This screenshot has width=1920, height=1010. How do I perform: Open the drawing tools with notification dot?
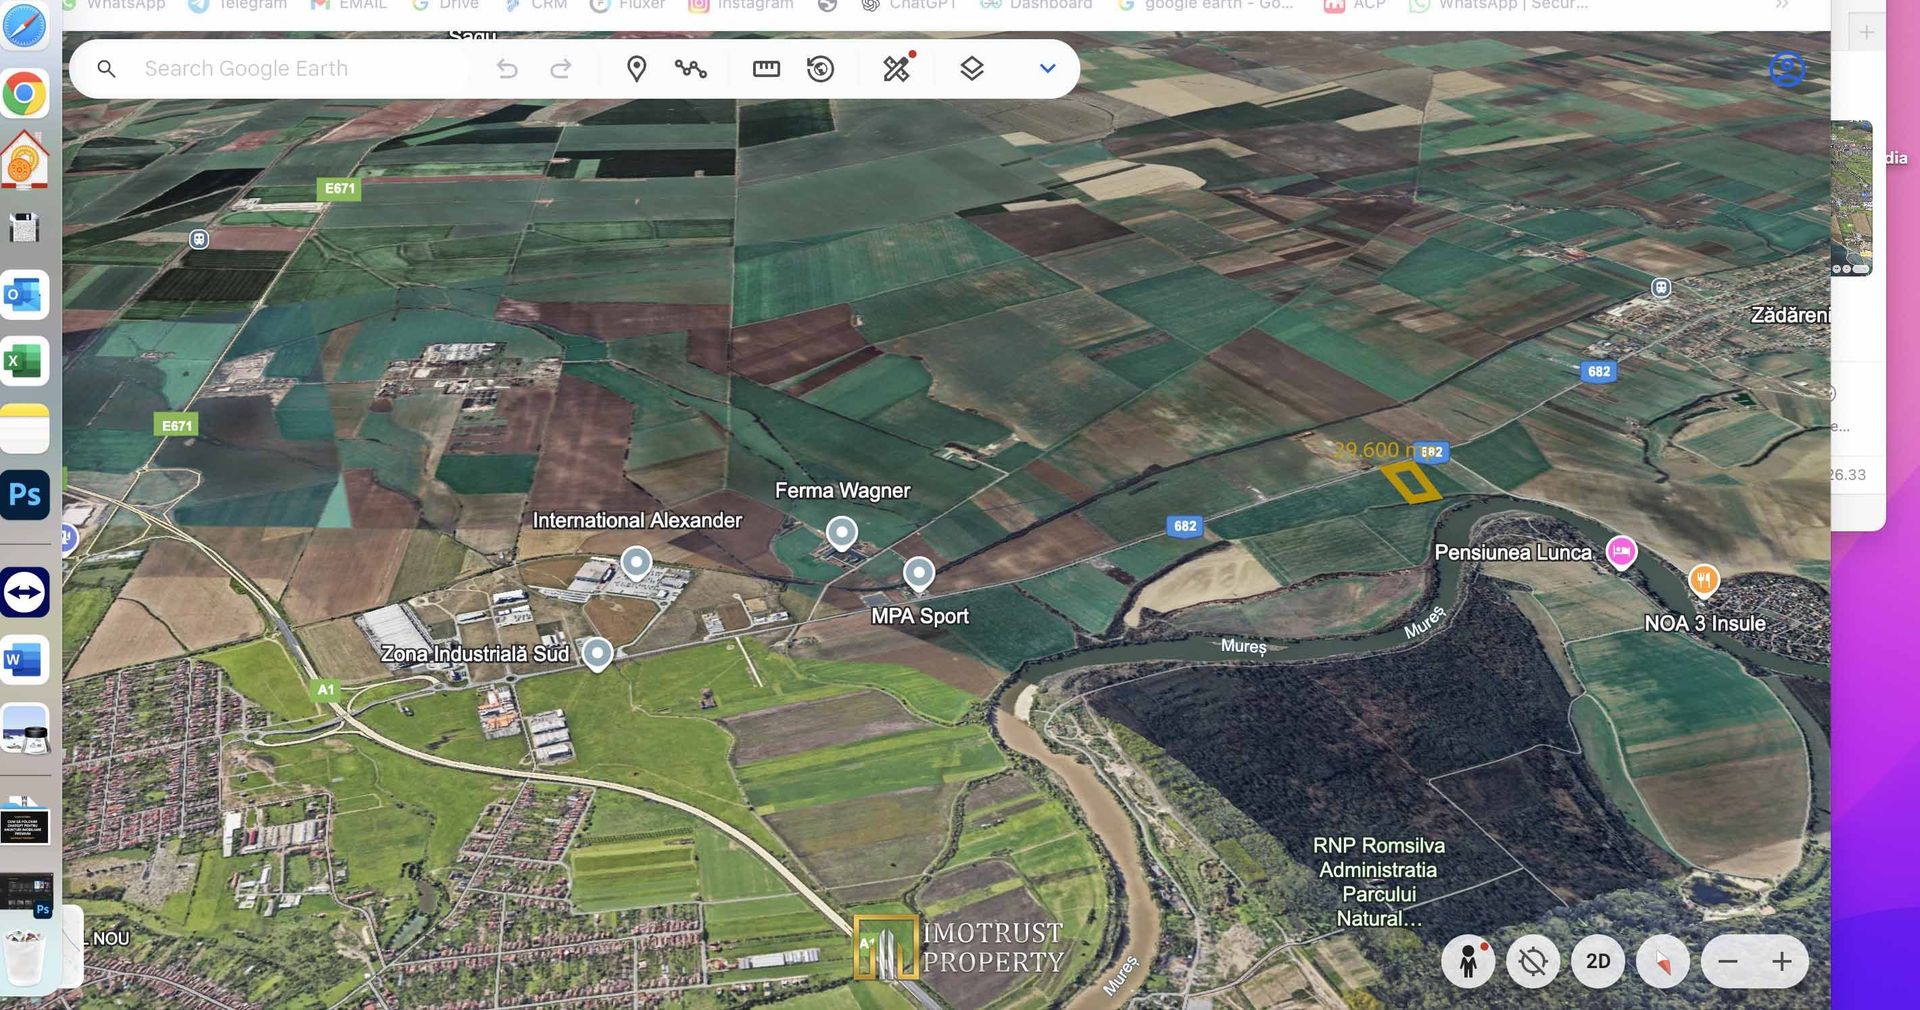point(897,68)
